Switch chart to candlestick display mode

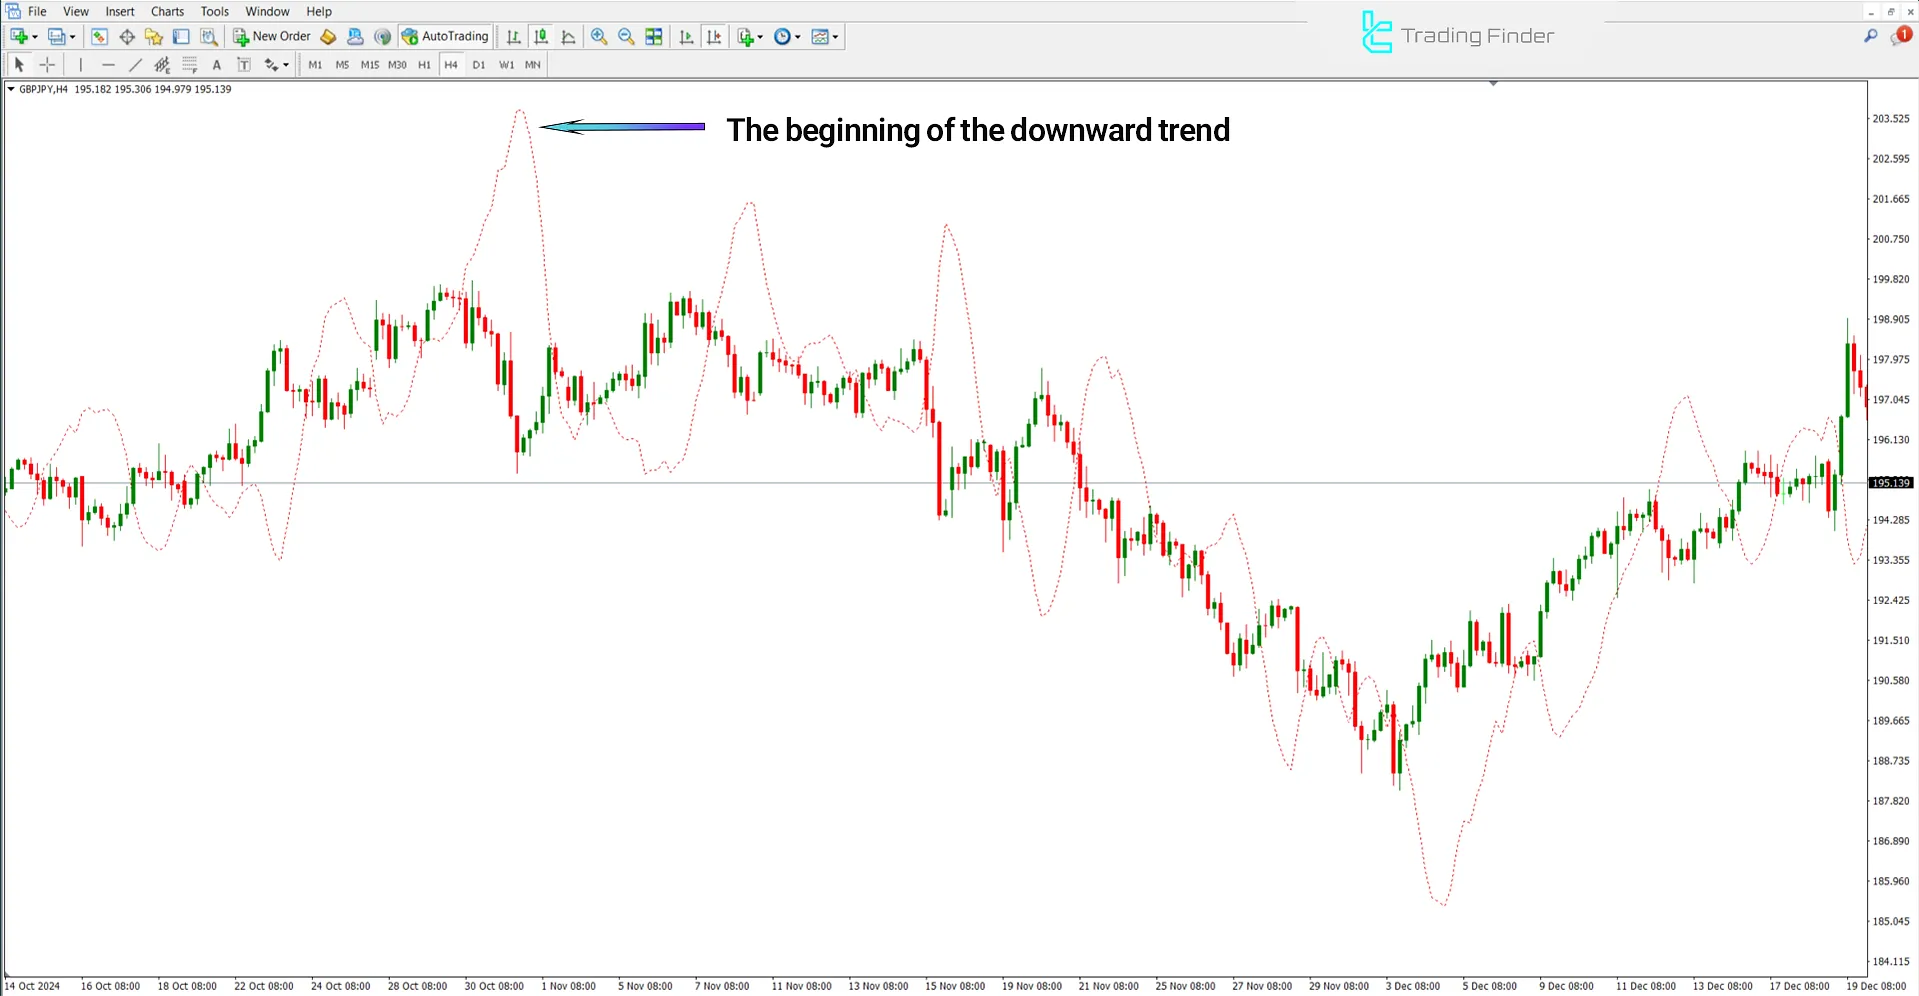click(x=540, y=37)
